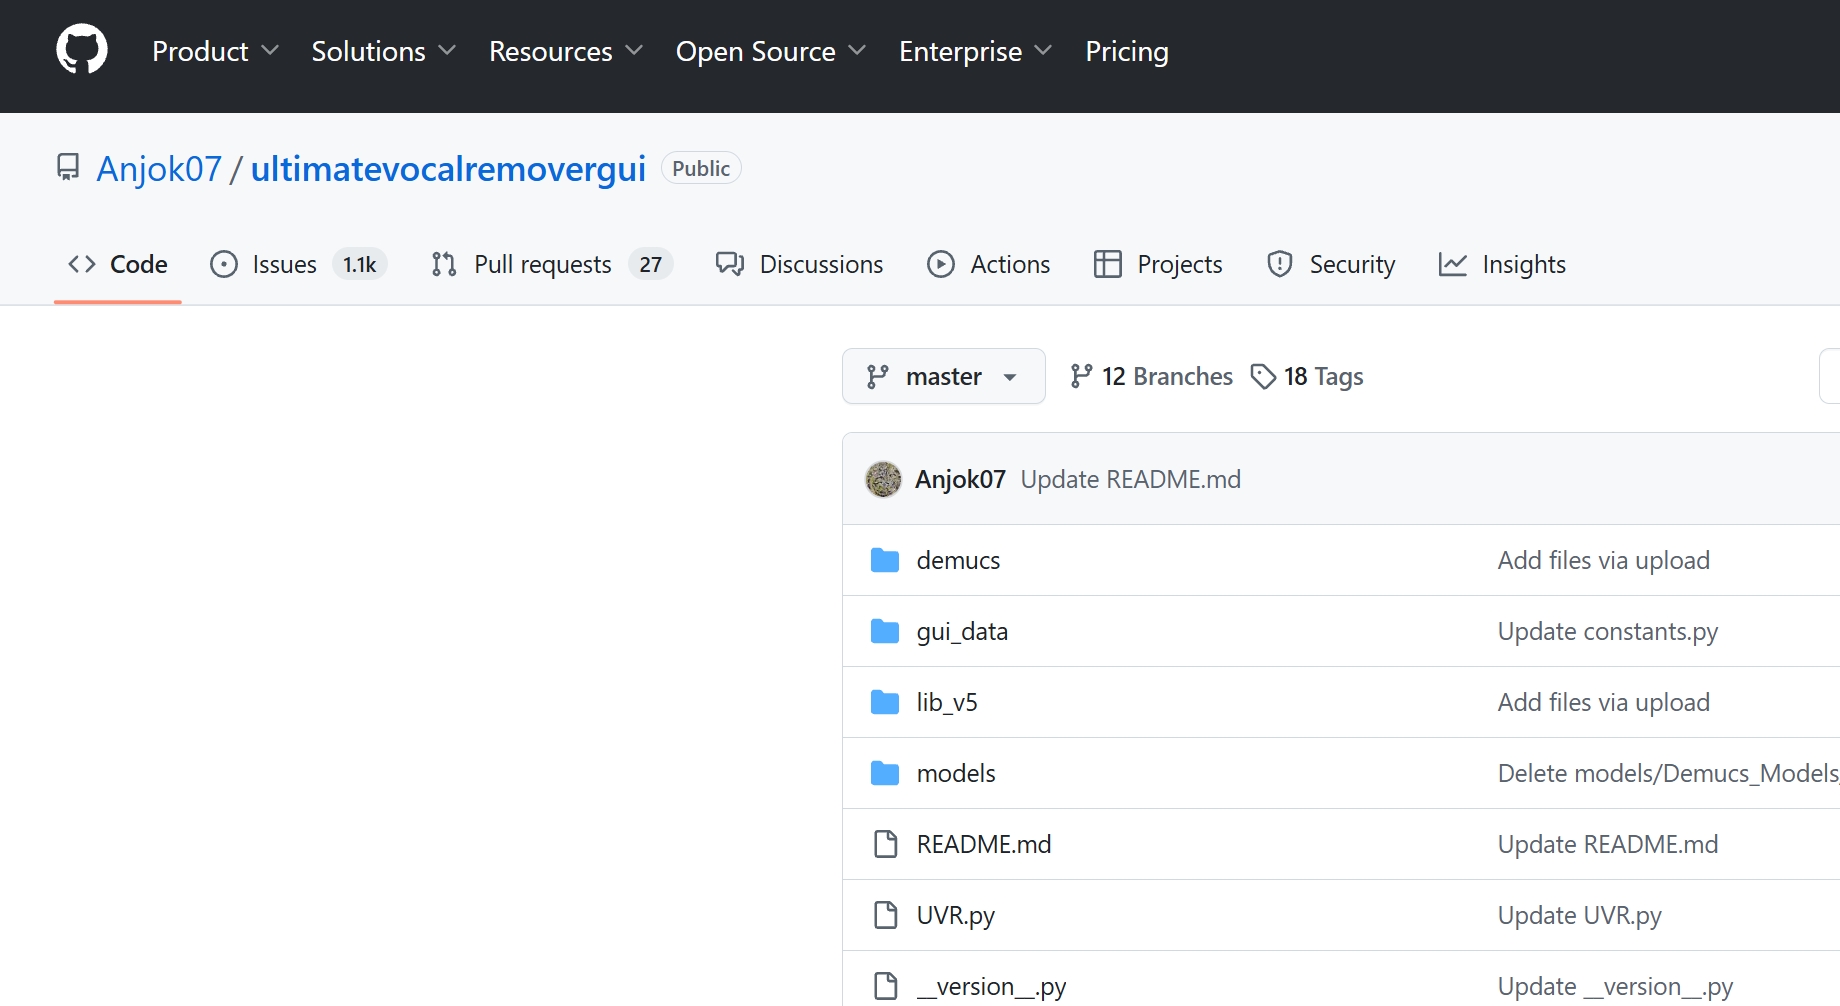Screen dimensions: 1840x1006
Task: Click the branch icon beside 12 Branches
Action: 1081,377
